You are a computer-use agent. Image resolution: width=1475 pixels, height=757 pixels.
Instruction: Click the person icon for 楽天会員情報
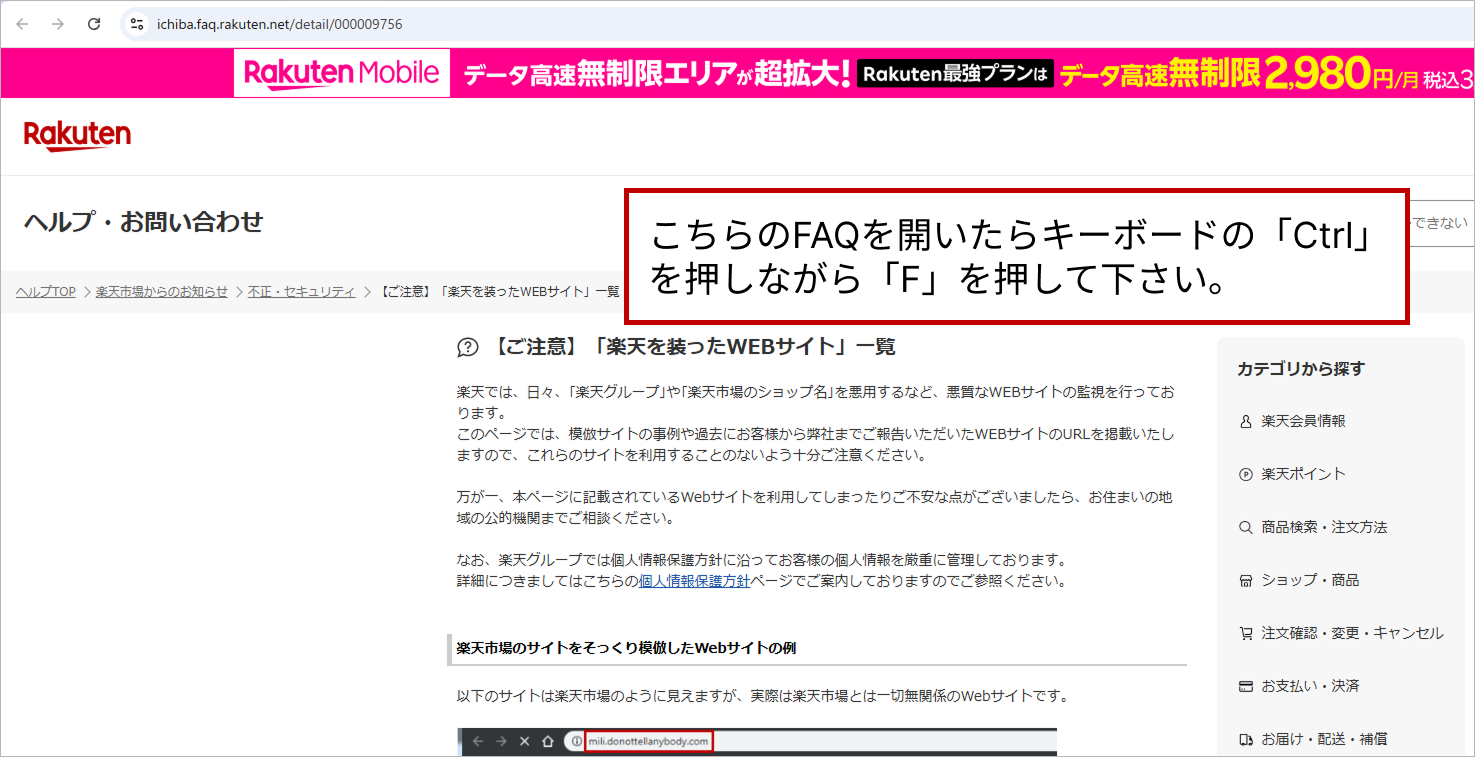click(x=1245, y=422)
